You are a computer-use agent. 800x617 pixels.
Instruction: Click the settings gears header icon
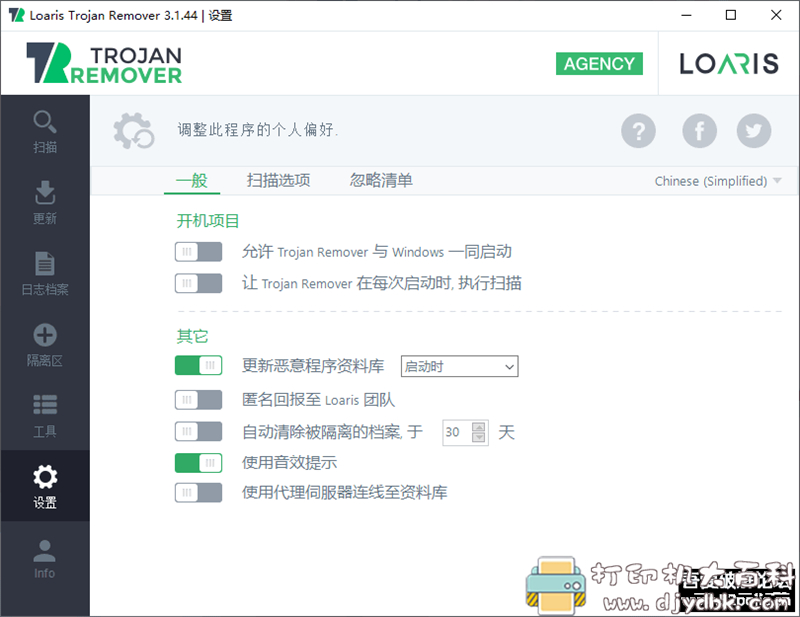pos(134,131)
